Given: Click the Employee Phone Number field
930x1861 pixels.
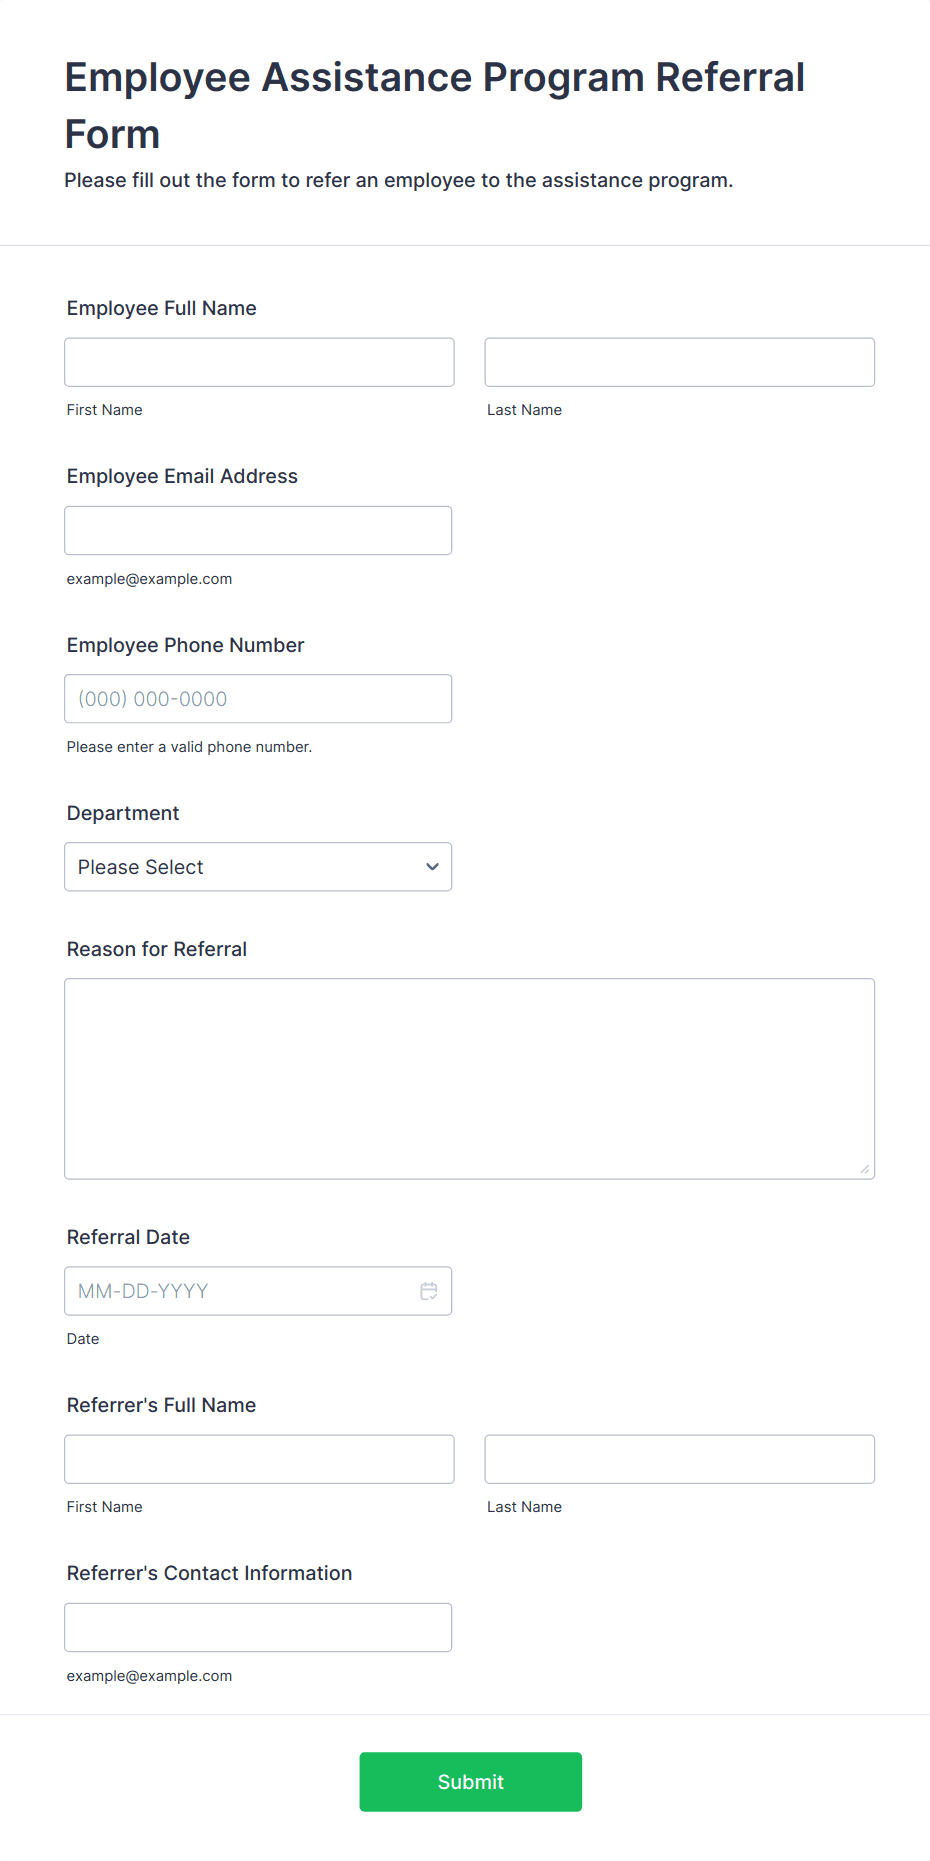Looking at the screenshot, I should [258, 699].
